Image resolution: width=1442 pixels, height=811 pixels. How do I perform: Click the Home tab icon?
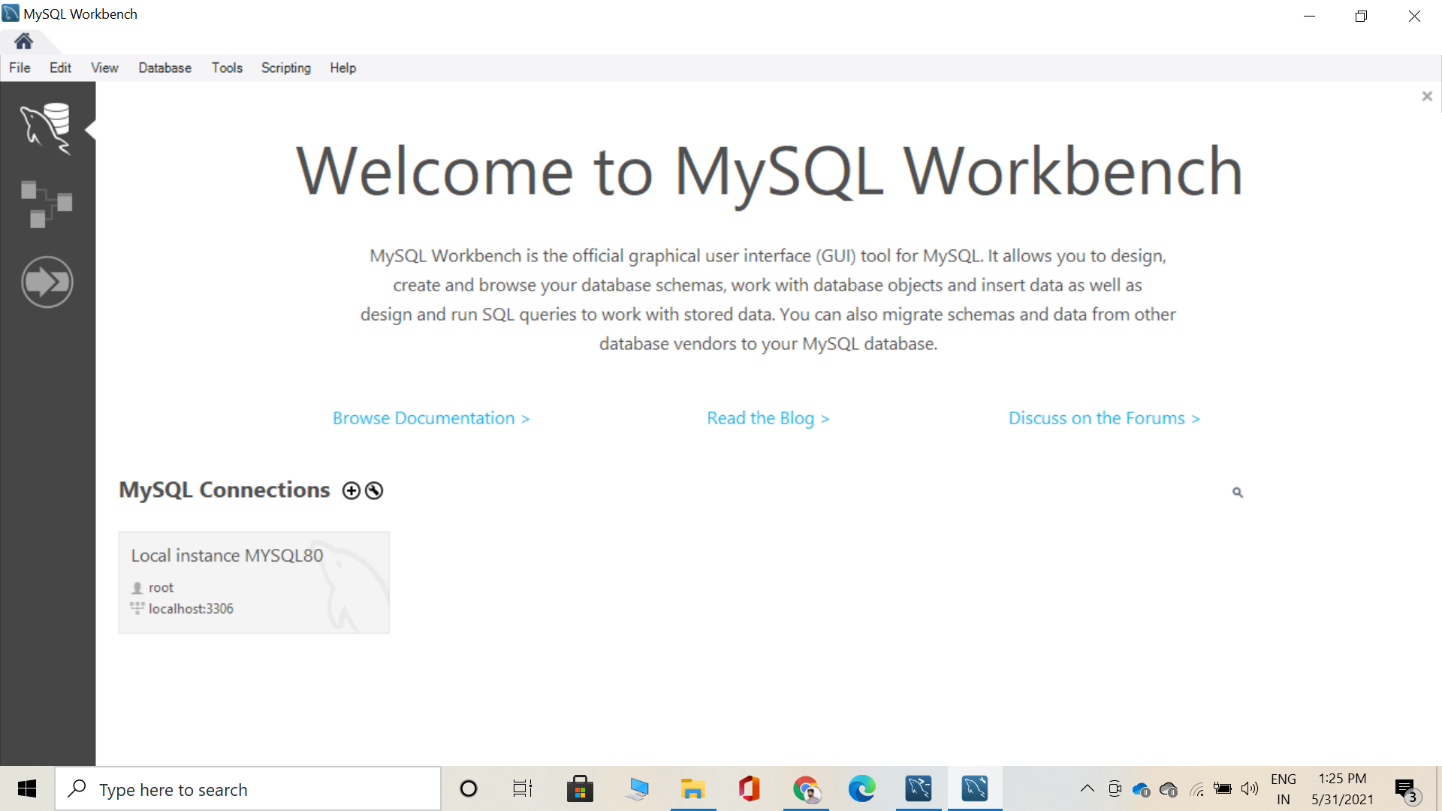pyautogui.click(x=23, y=41)
